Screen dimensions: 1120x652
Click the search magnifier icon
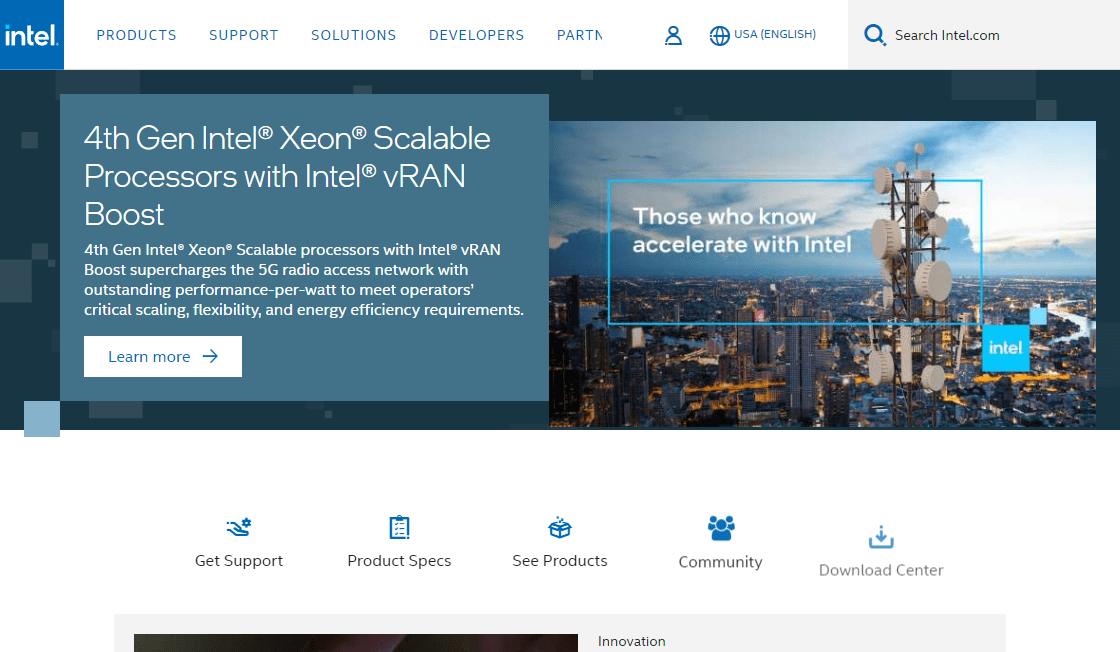point(874,34)
